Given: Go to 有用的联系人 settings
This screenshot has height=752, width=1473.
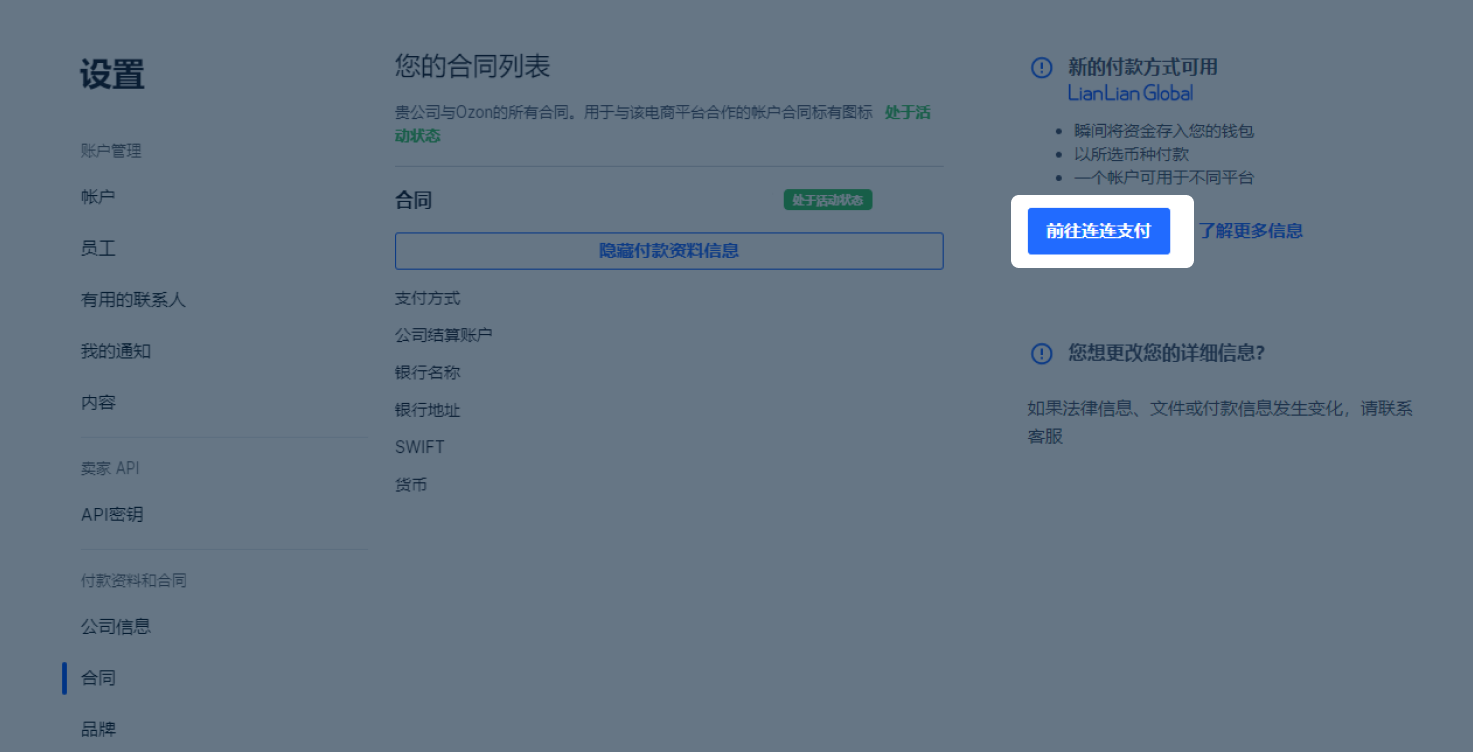Looking at the screenshot, I should point(133,299).
